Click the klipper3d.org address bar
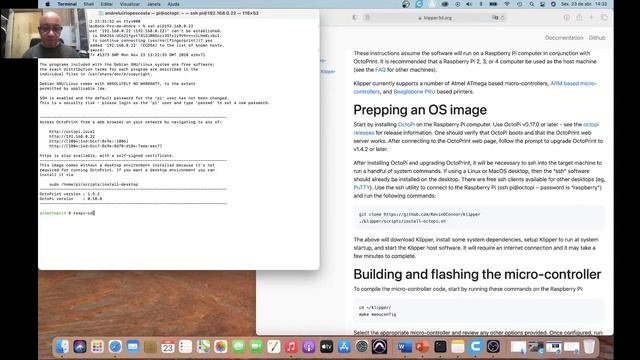The width and height of the screenshot is (640, 360). (435, 18)
